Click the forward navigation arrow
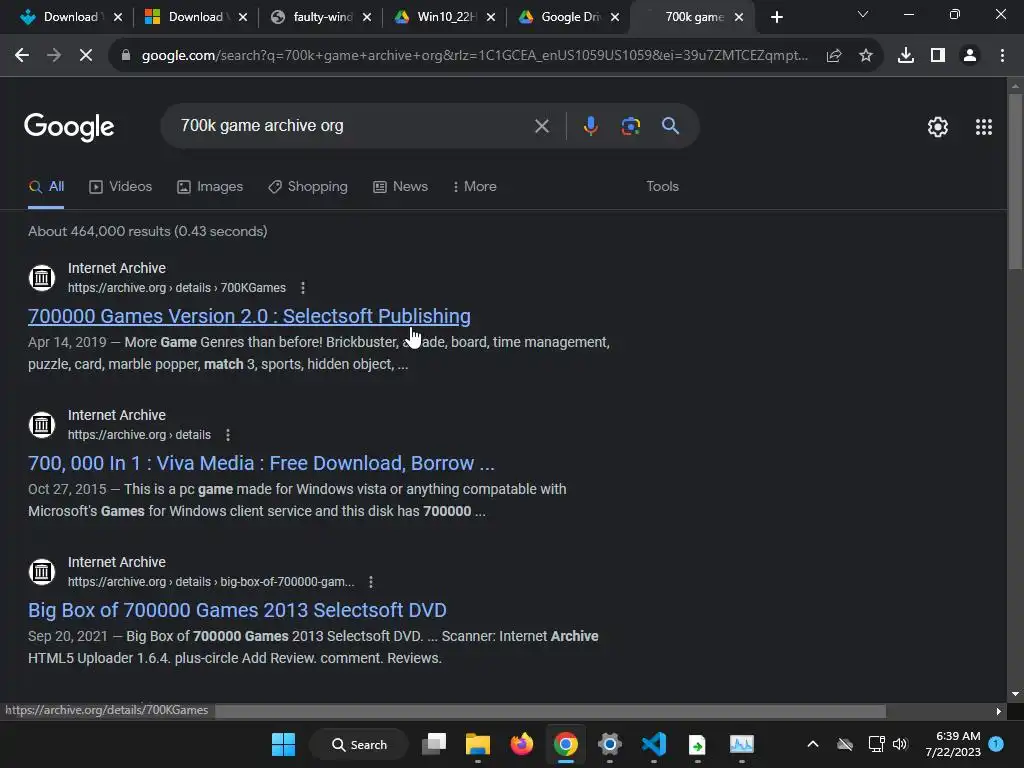 point(54,56)
